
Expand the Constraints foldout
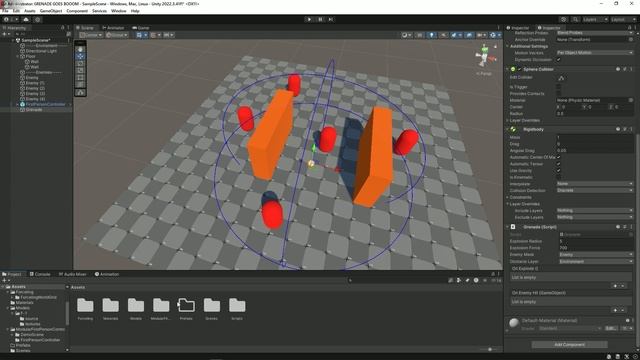coord(508,197)
